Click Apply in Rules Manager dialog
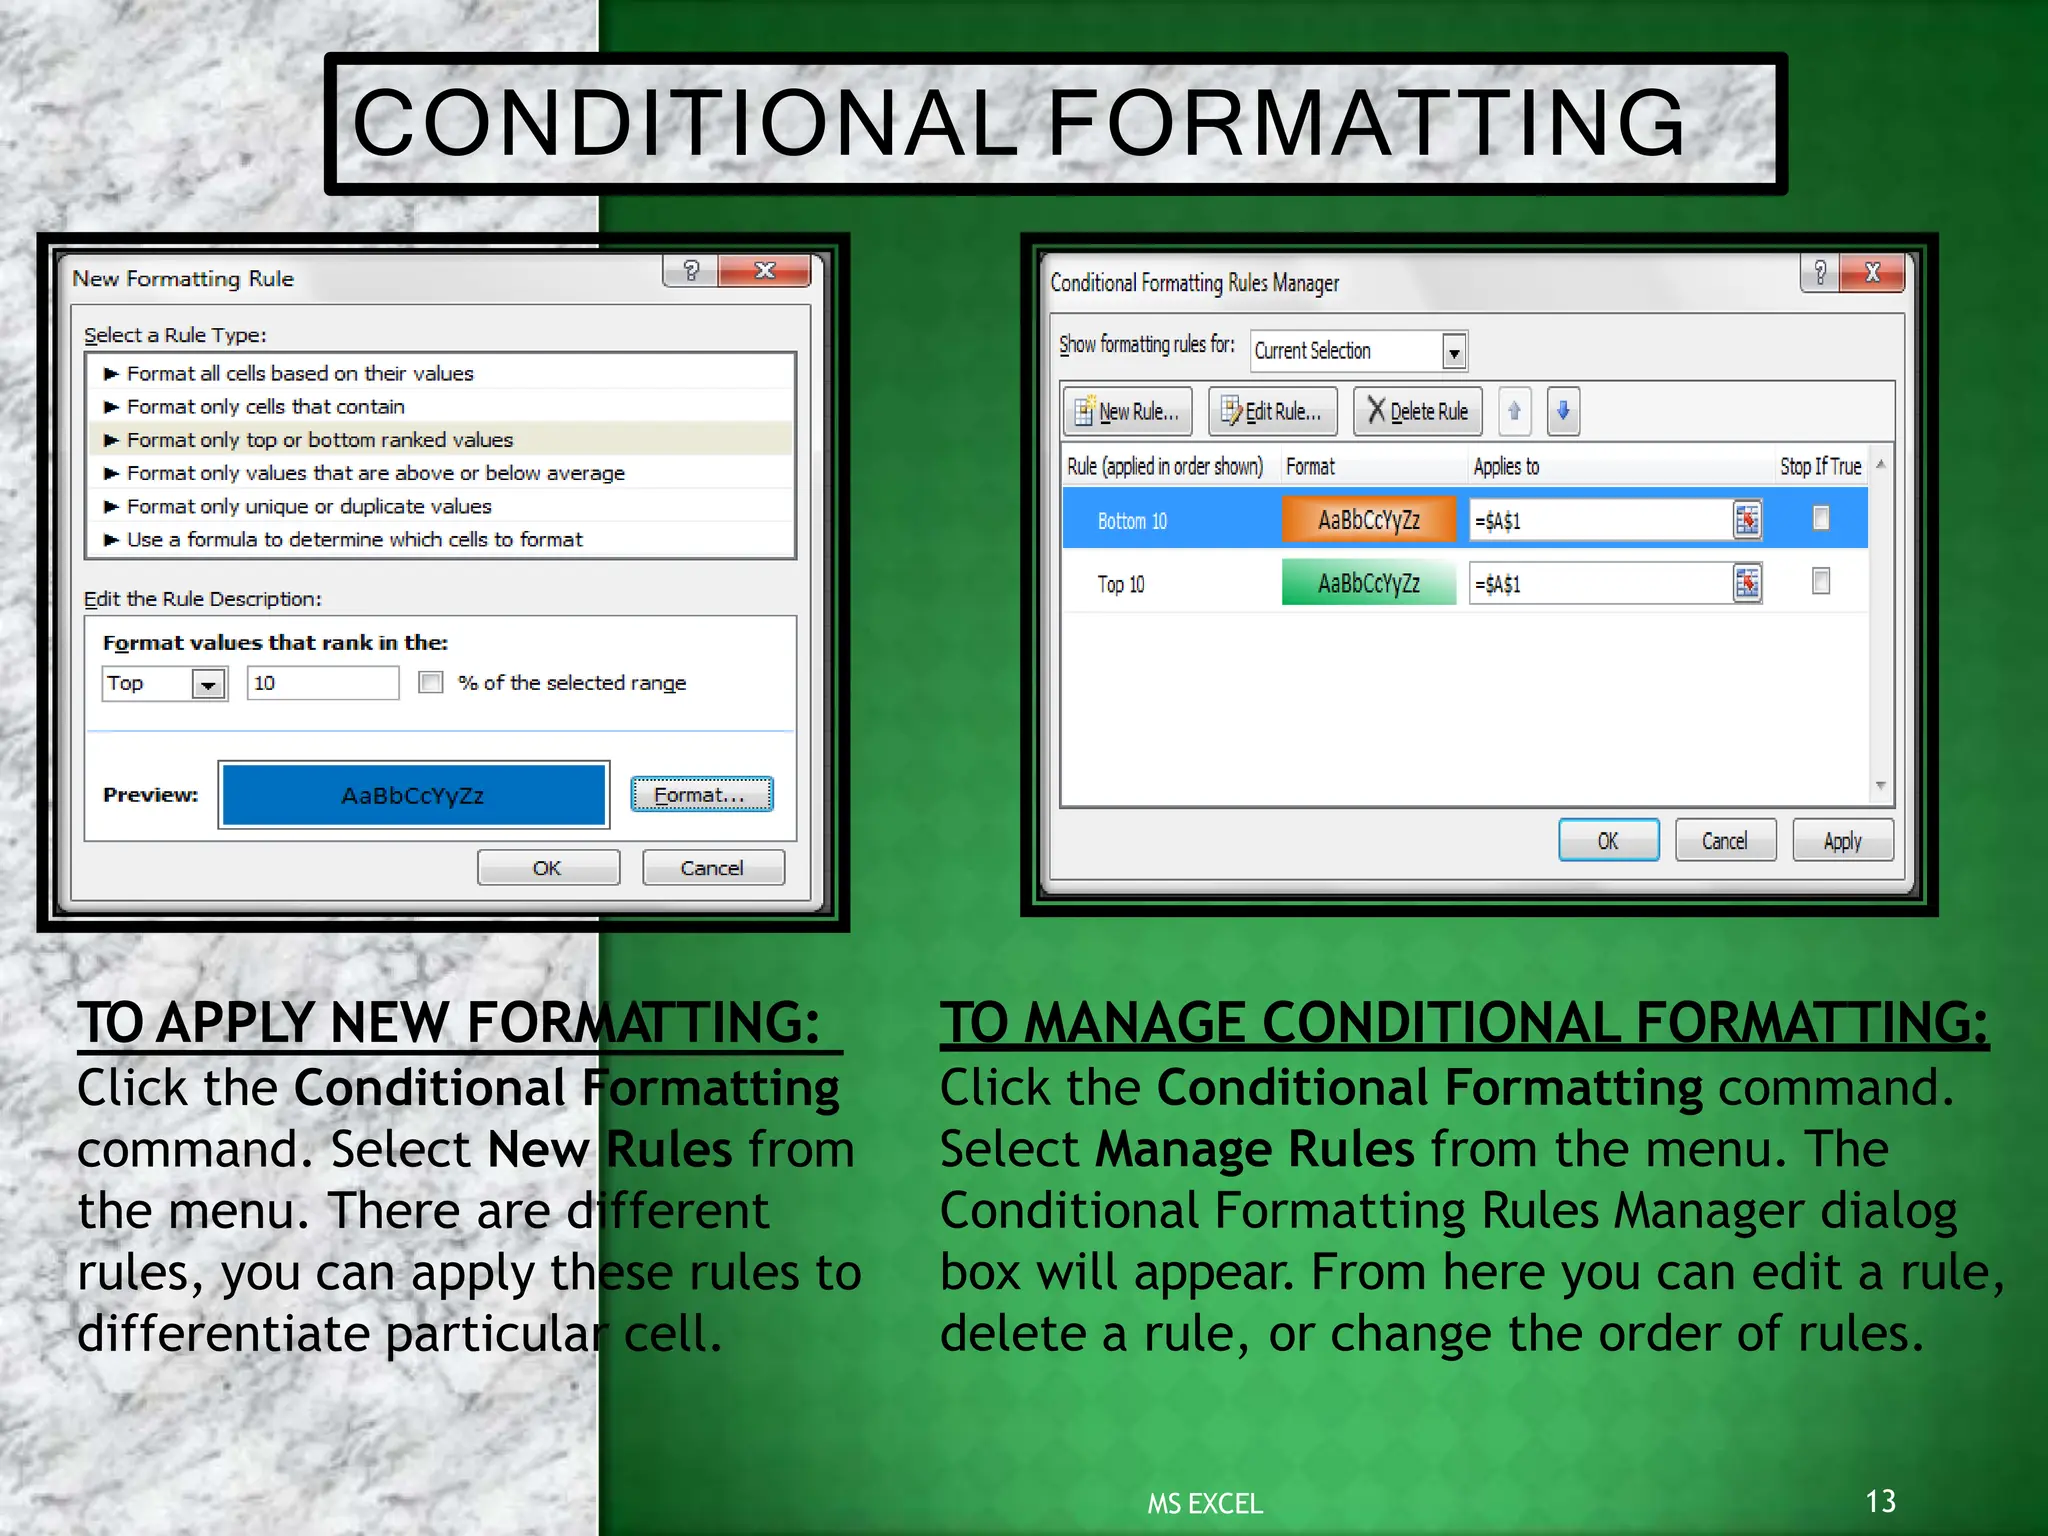This screenshot has width=2048, height=1536. click(1842, 840)
